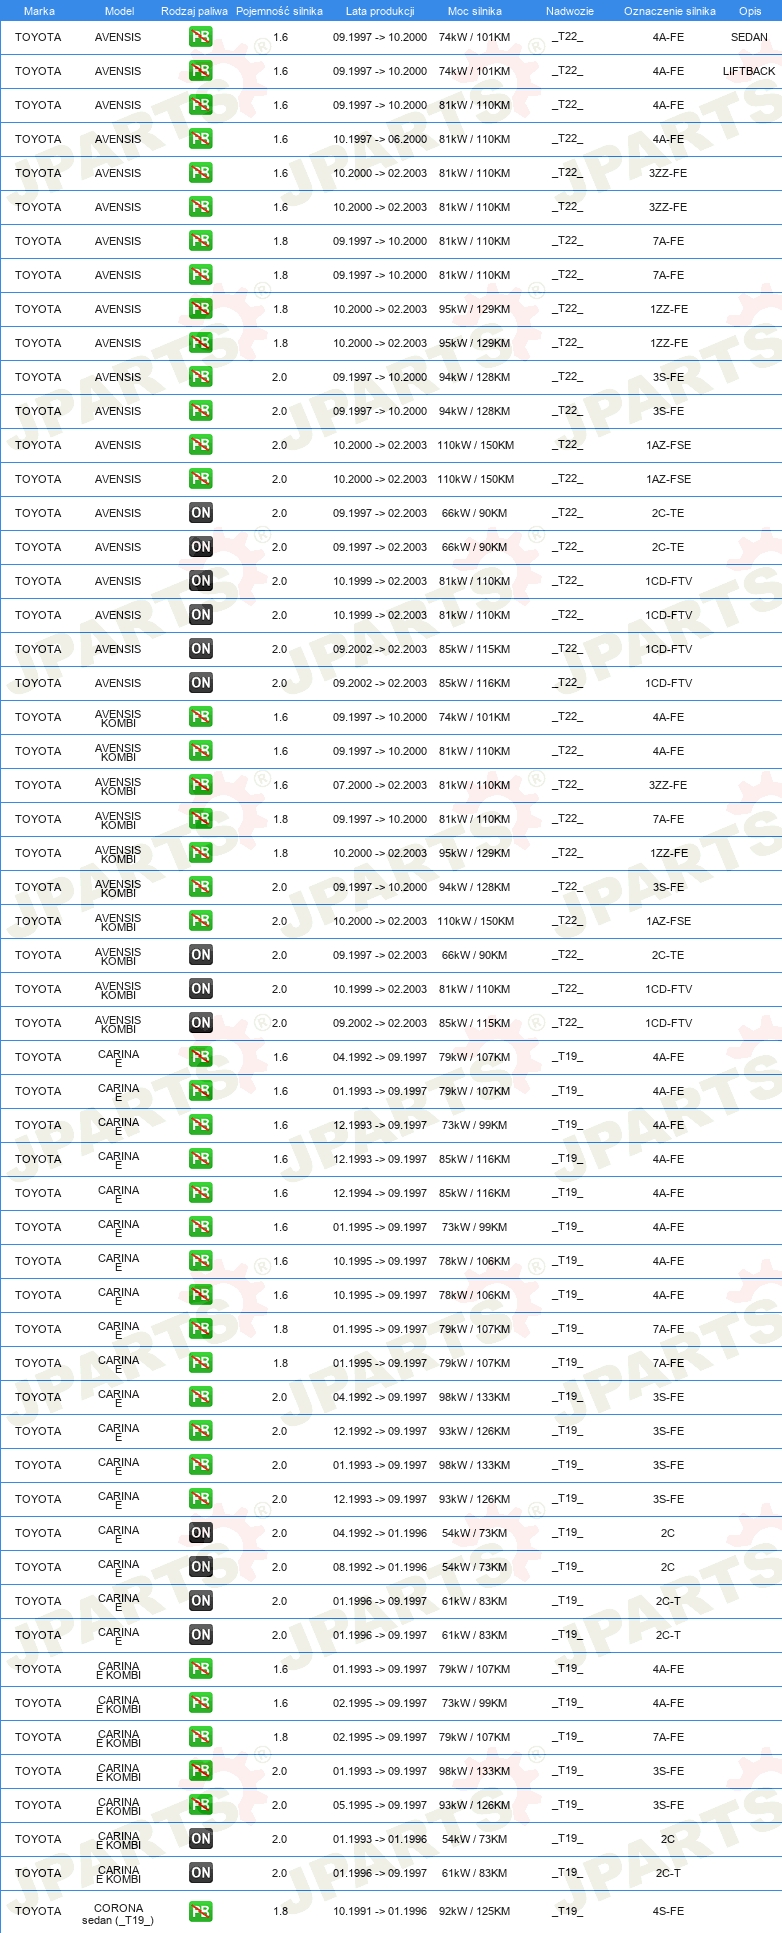Screen dimensions: 782x1933
Task: Select the 'LIFTBACK' description cell
Action: click(749, 71)
